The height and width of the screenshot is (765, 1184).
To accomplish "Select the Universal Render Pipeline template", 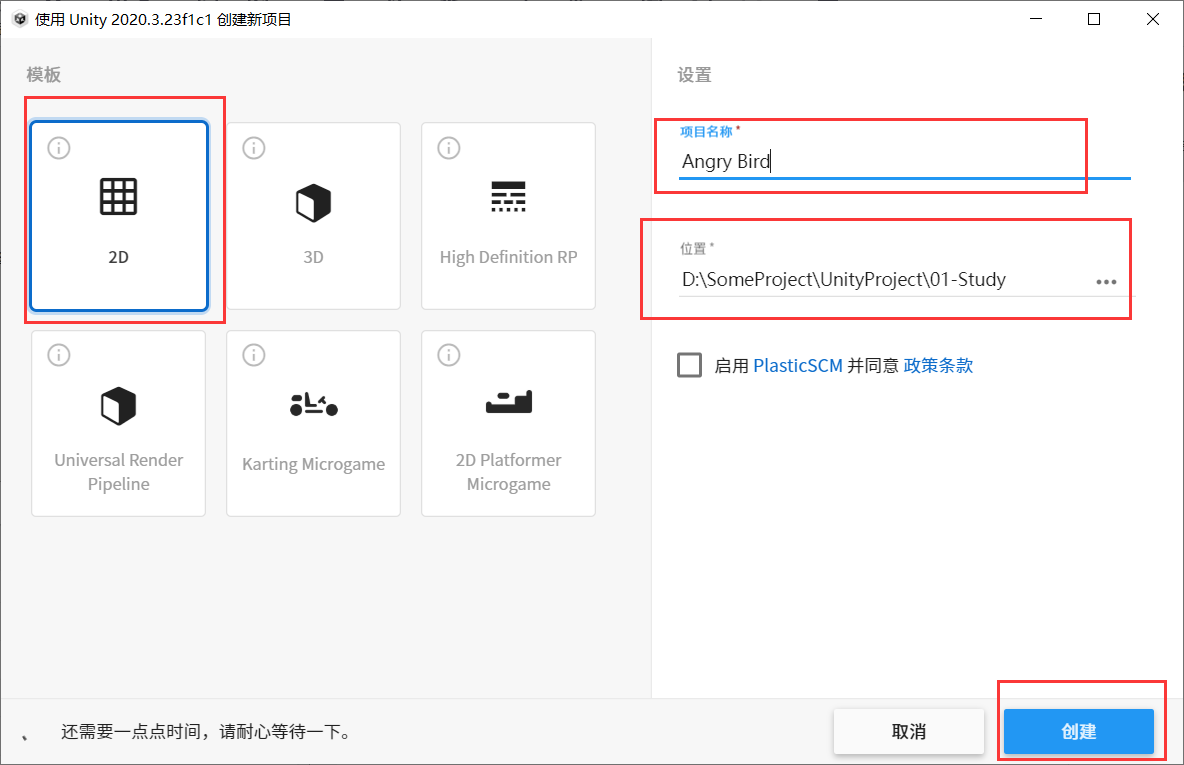I will point(119,424).
